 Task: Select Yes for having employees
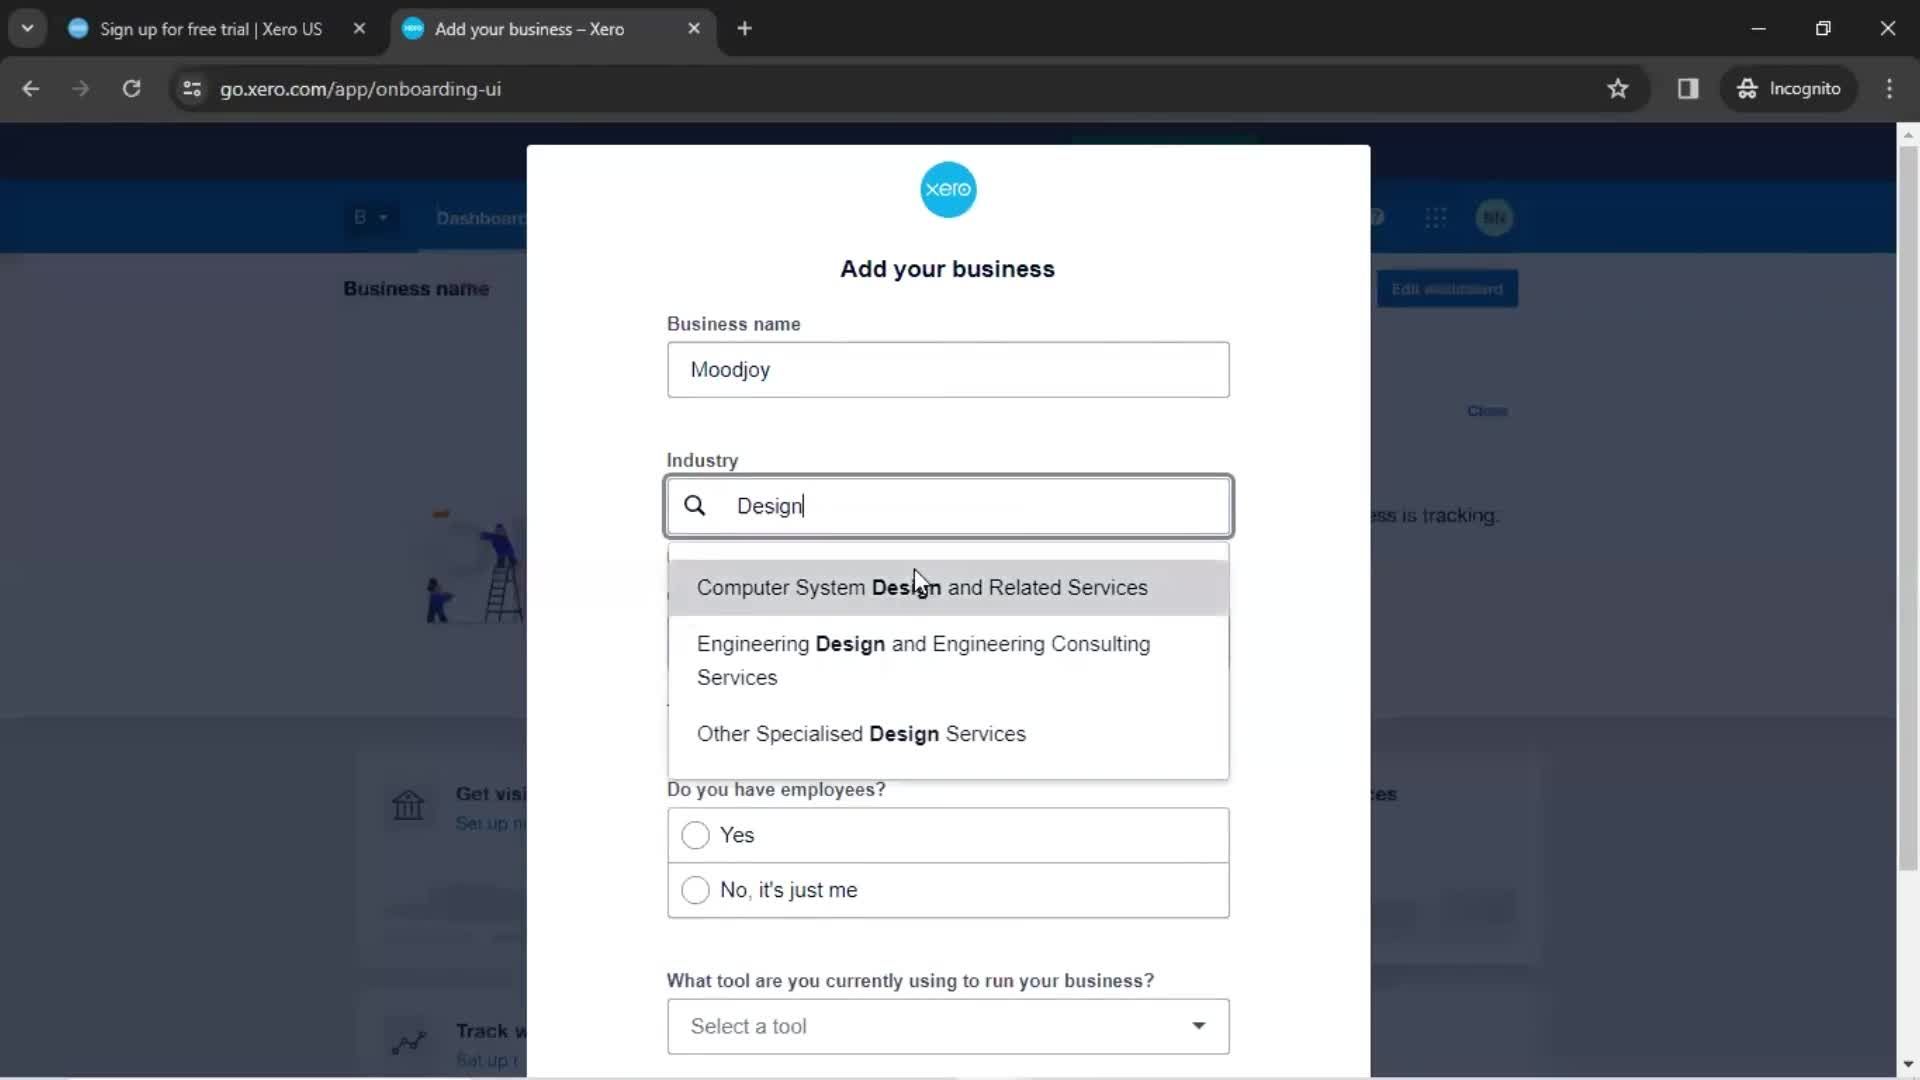[x=947, y=835]
